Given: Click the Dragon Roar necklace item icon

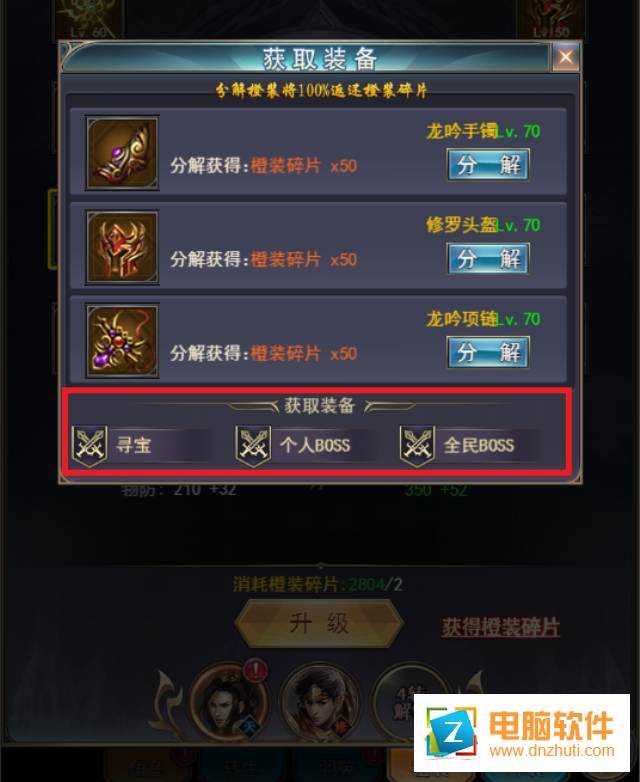Looking at the screenshot, I should (122, 341).
